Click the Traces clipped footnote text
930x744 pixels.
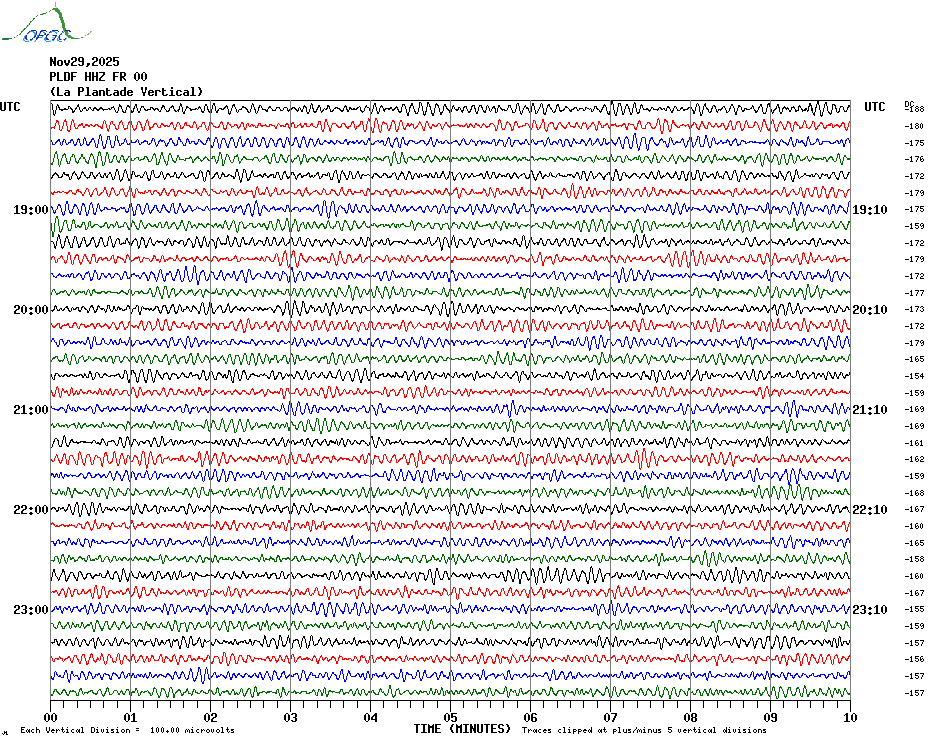pyautogui.click(x=644, y=730)
